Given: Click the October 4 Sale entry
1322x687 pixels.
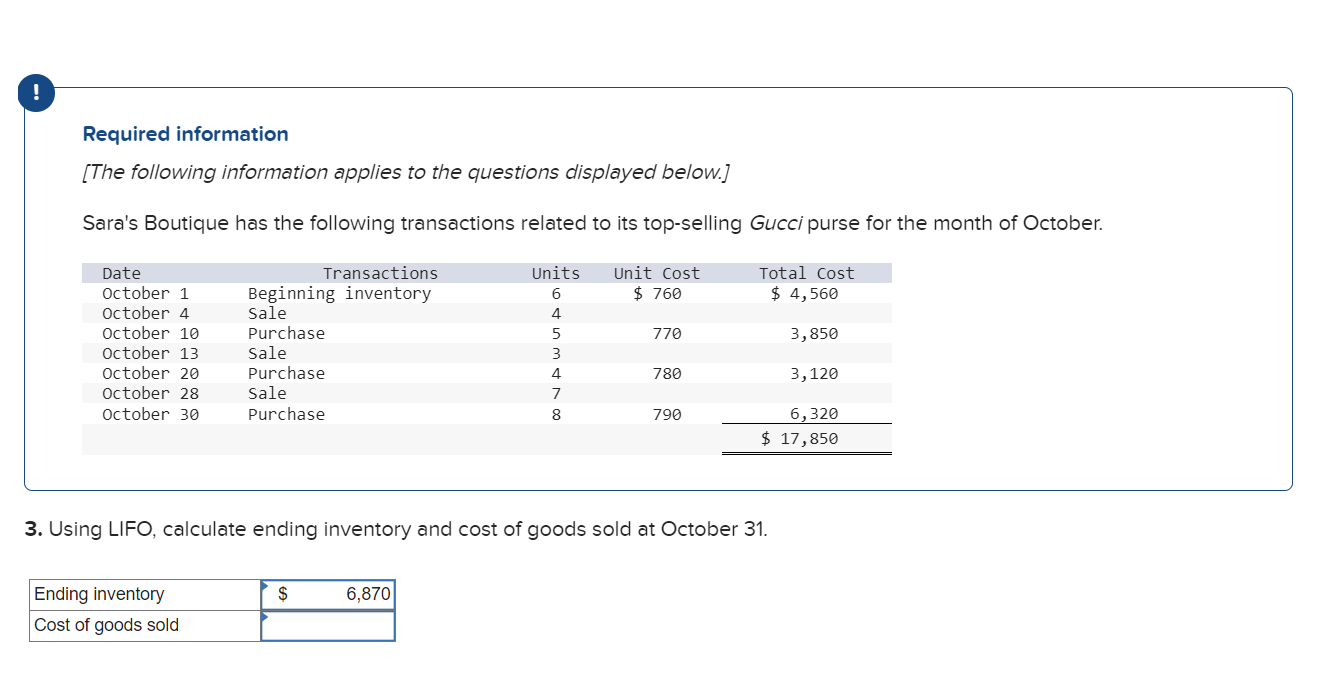Looking at the screenshot, I should [270, 312].
